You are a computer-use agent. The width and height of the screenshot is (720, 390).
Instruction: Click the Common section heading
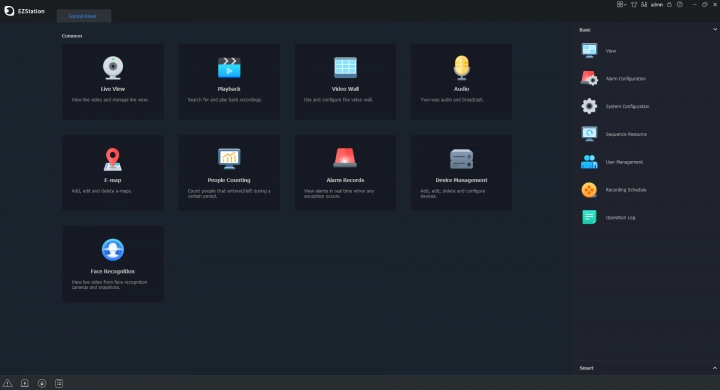pyautogui.click(x=72, y=36)
